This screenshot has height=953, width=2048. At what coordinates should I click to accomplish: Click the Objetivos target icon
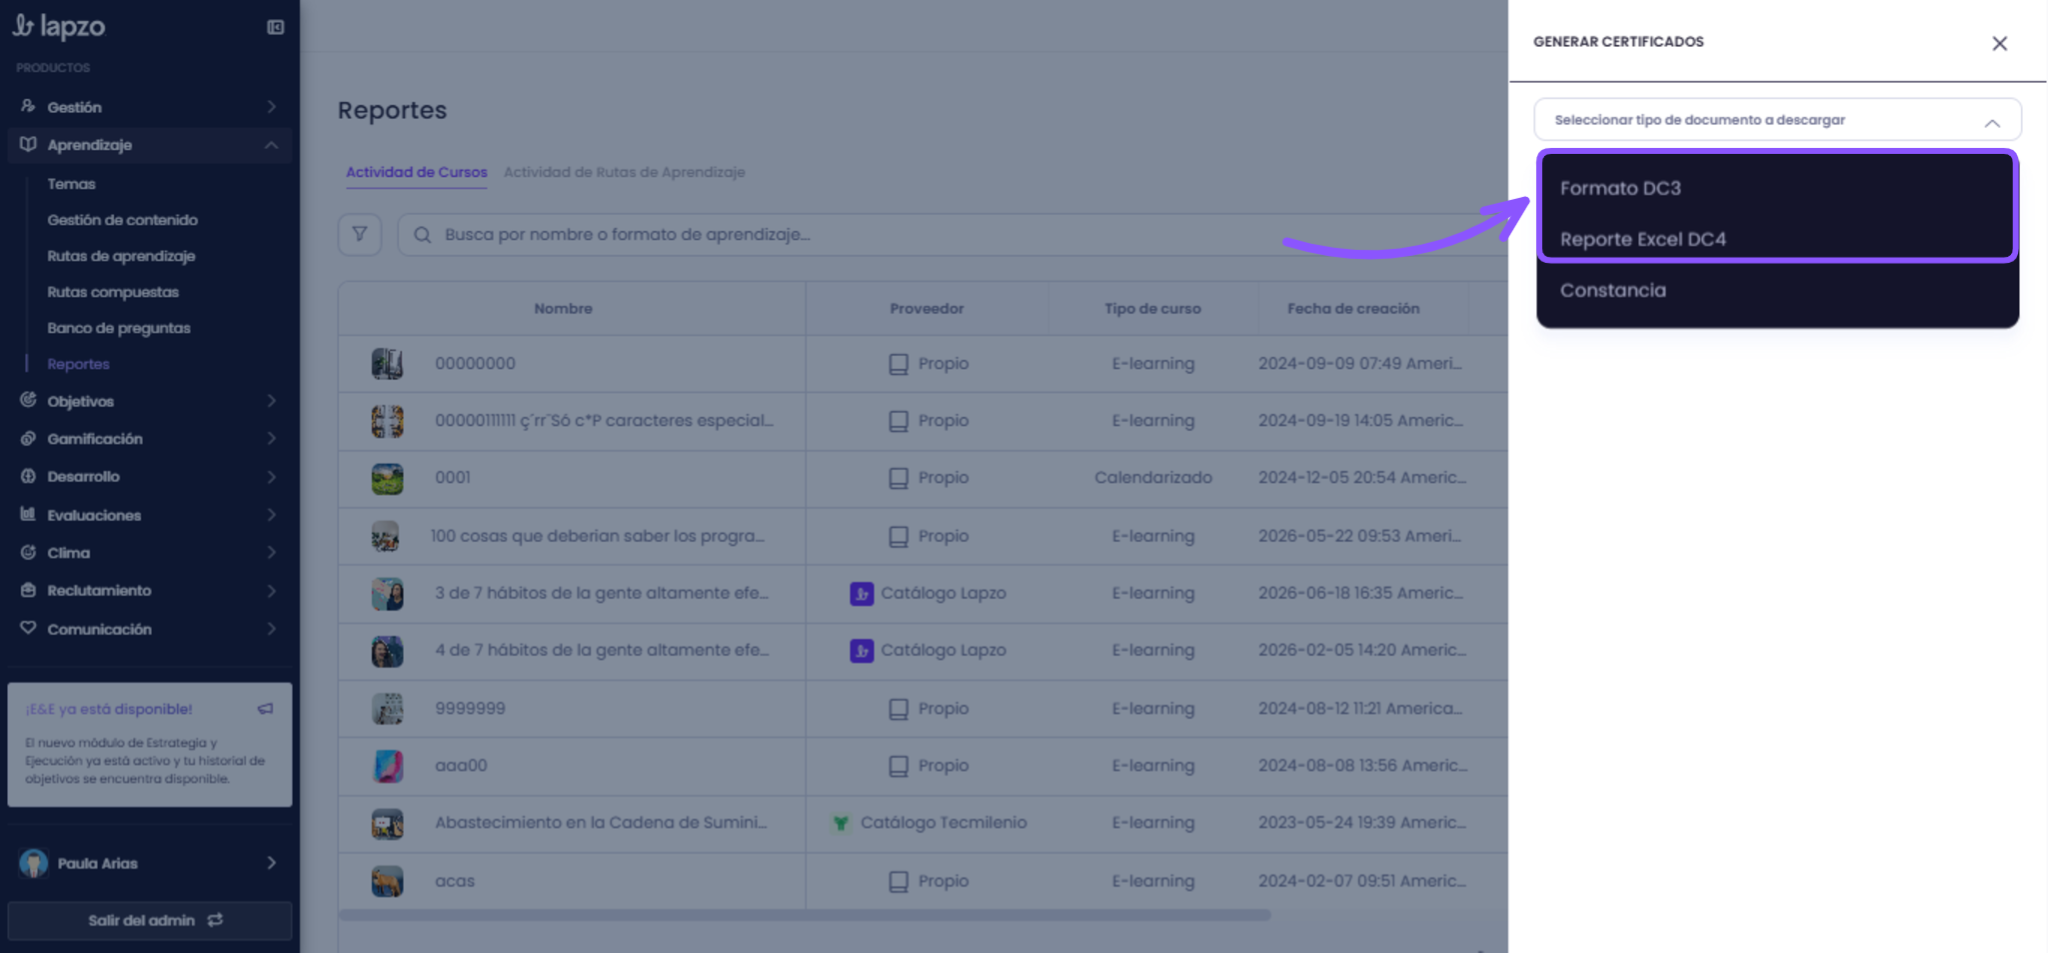click(x=28, y=400)
